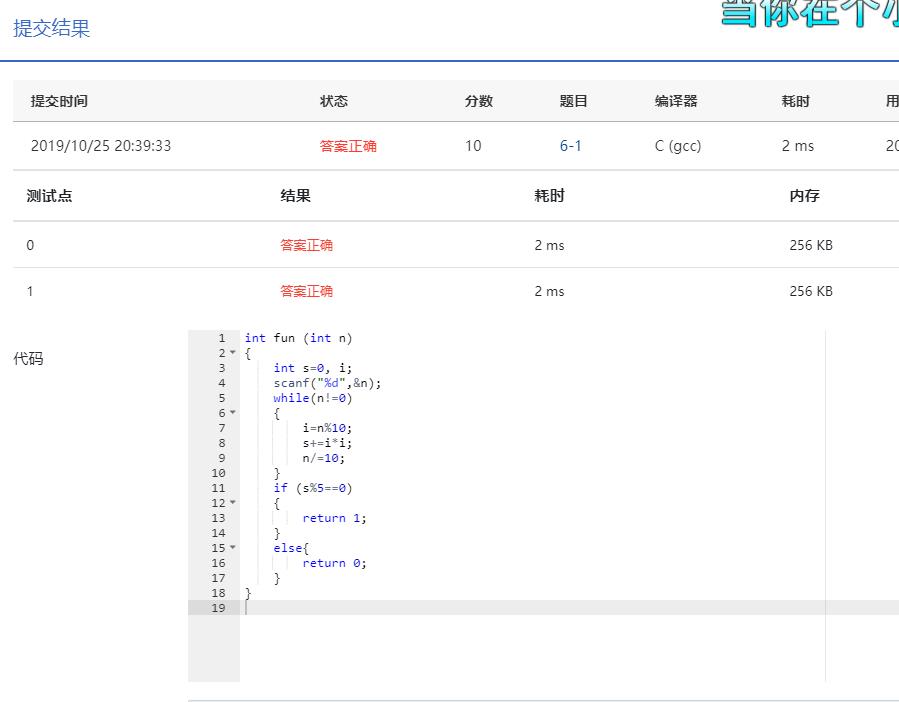Click code line return 0;

(334, 563)
